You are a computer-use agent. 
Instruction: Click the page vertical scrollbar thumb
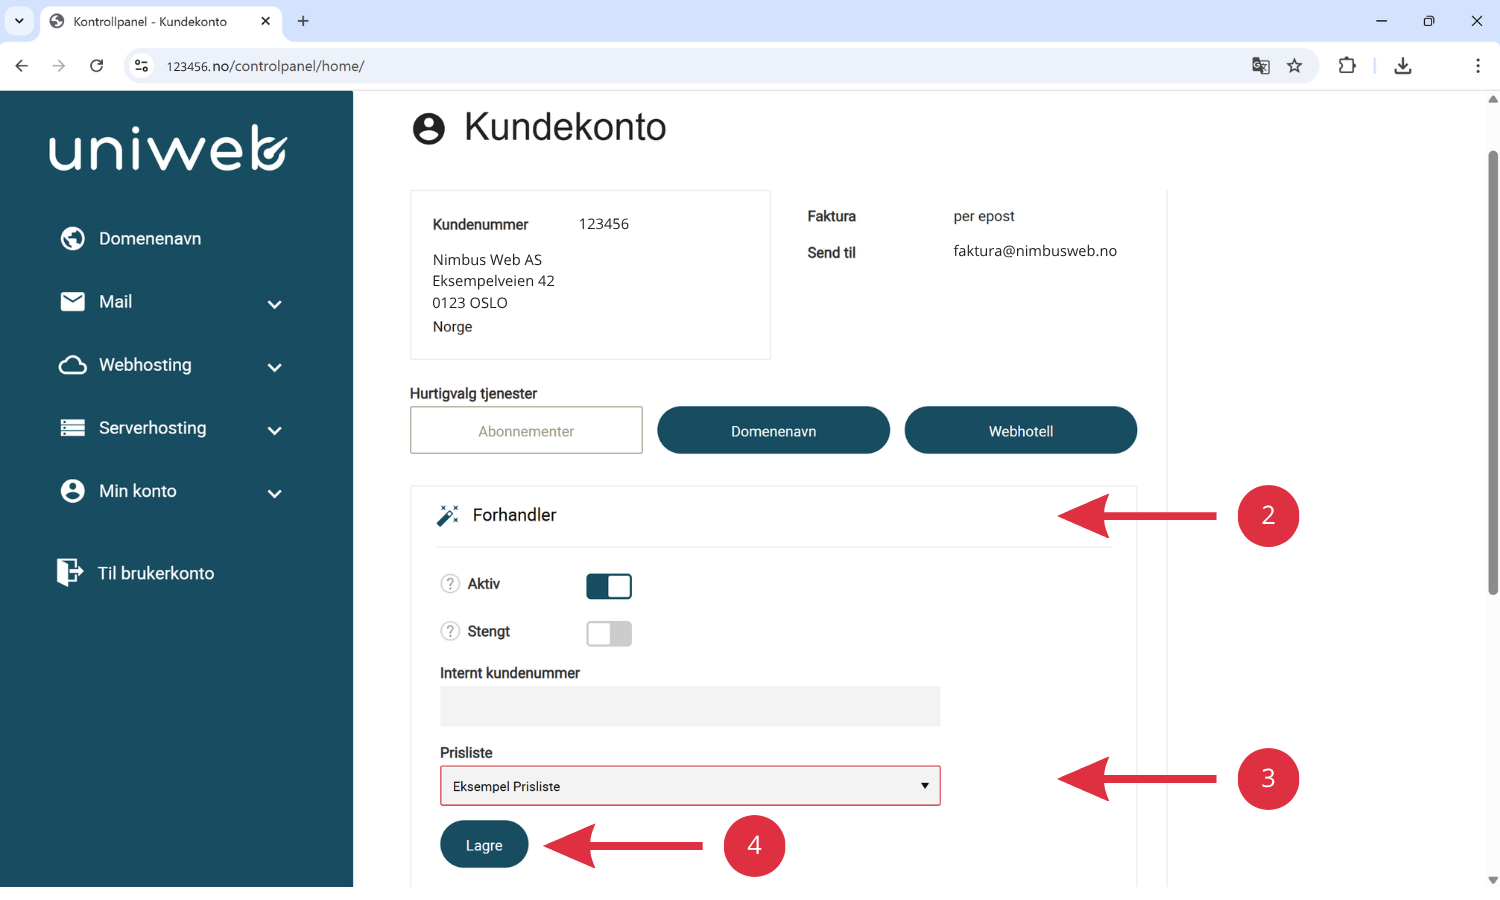pyautogui.click(x=1493, y=372)
